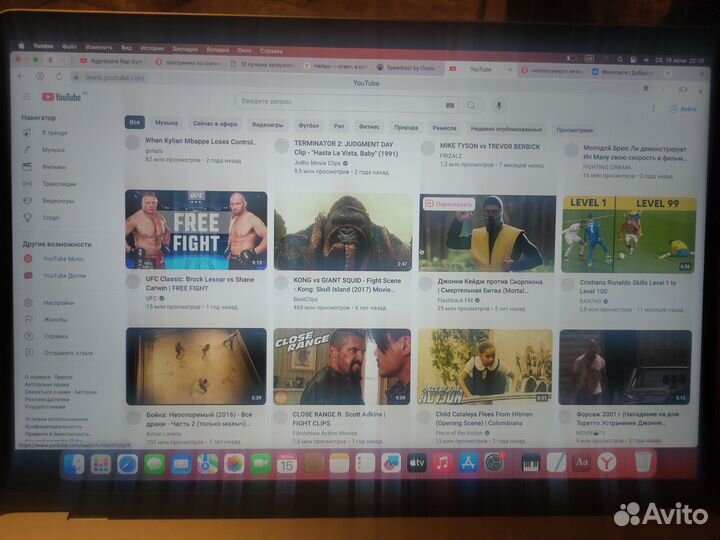Go back with the browser back arrow
Screen dimensions: 720x540
[x=21, y=76]
